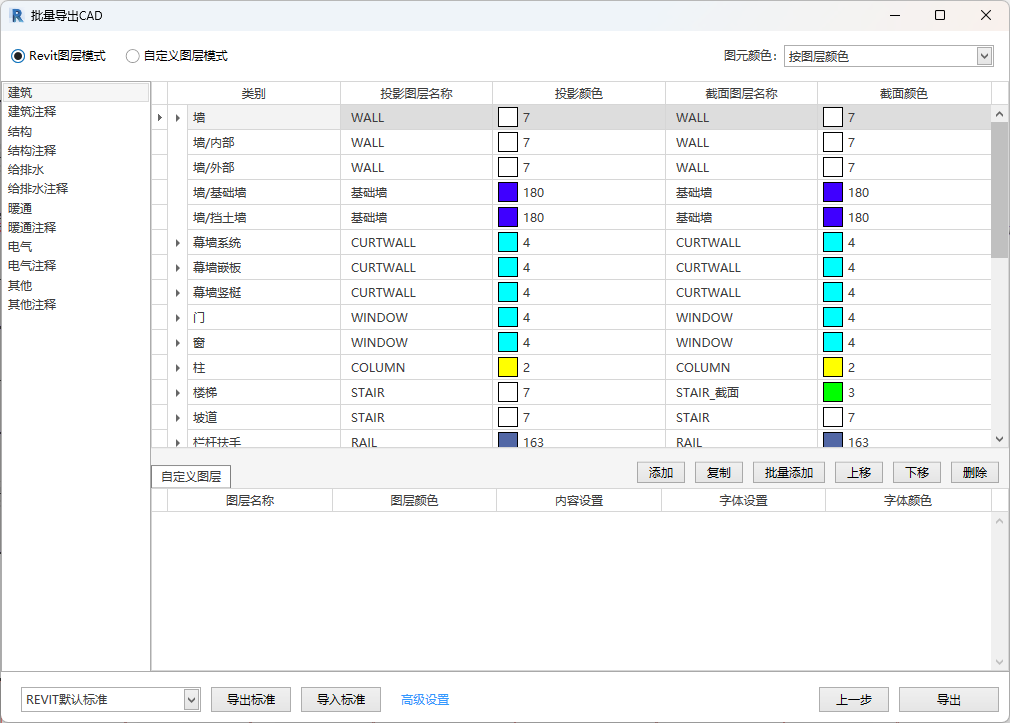
Task: Choose 电气注释 in the left list
Action: pos(32,266)
